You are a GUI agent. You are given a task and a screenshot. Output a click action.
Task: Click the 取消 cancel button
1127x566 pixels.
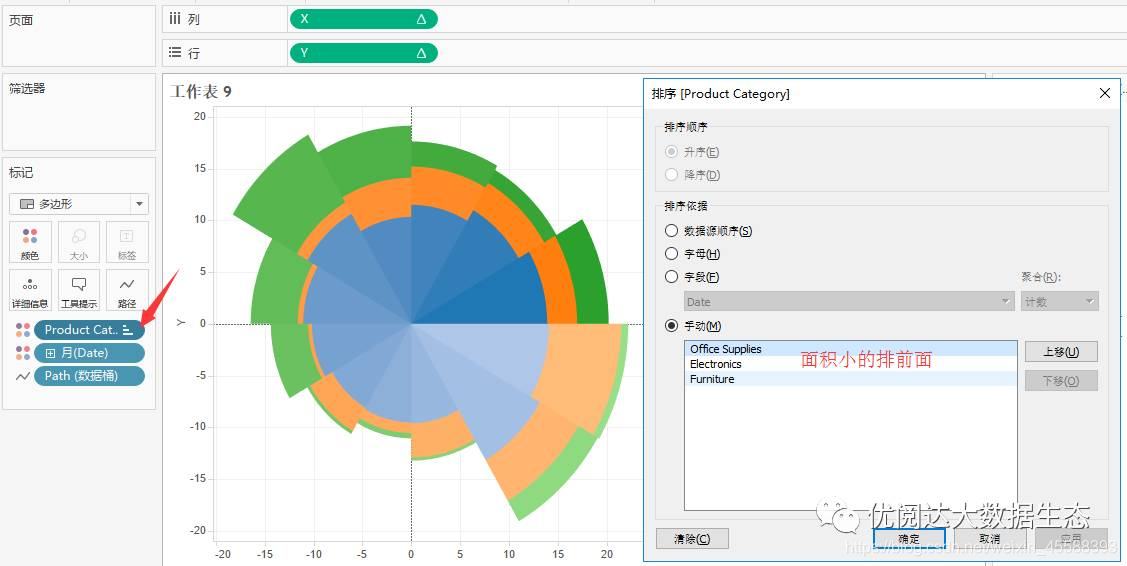pos(990,539)
